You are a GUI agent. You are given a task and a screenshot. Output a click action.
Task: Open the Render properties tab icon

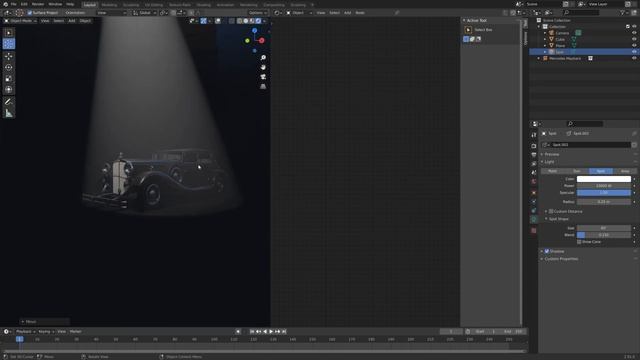click(x=534, y=146)
